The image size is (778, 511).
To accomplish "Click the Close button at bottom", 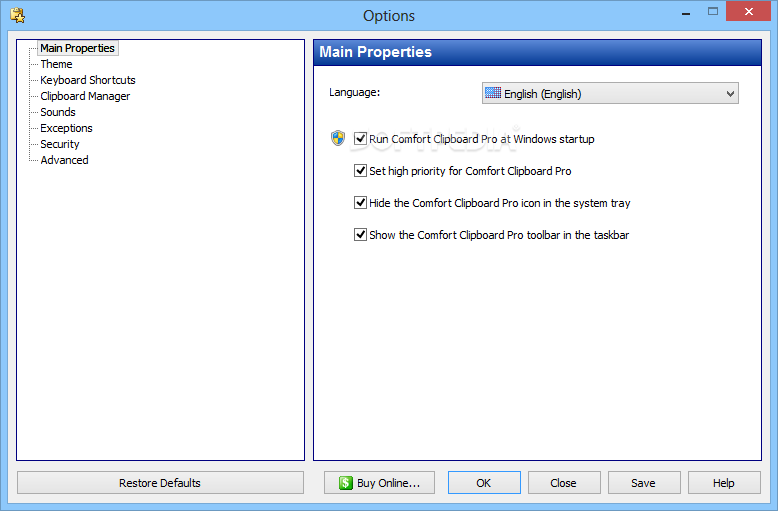I will (x=564, y=483).
